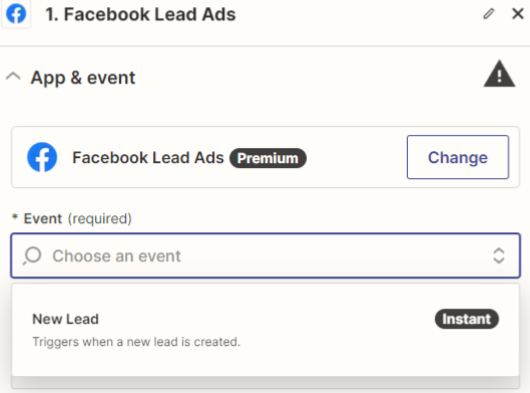Image resolution: width=530 pixels, height=393 pixels.
Task: Toggle event dropdown with up-down arrows
Action: 499,256
